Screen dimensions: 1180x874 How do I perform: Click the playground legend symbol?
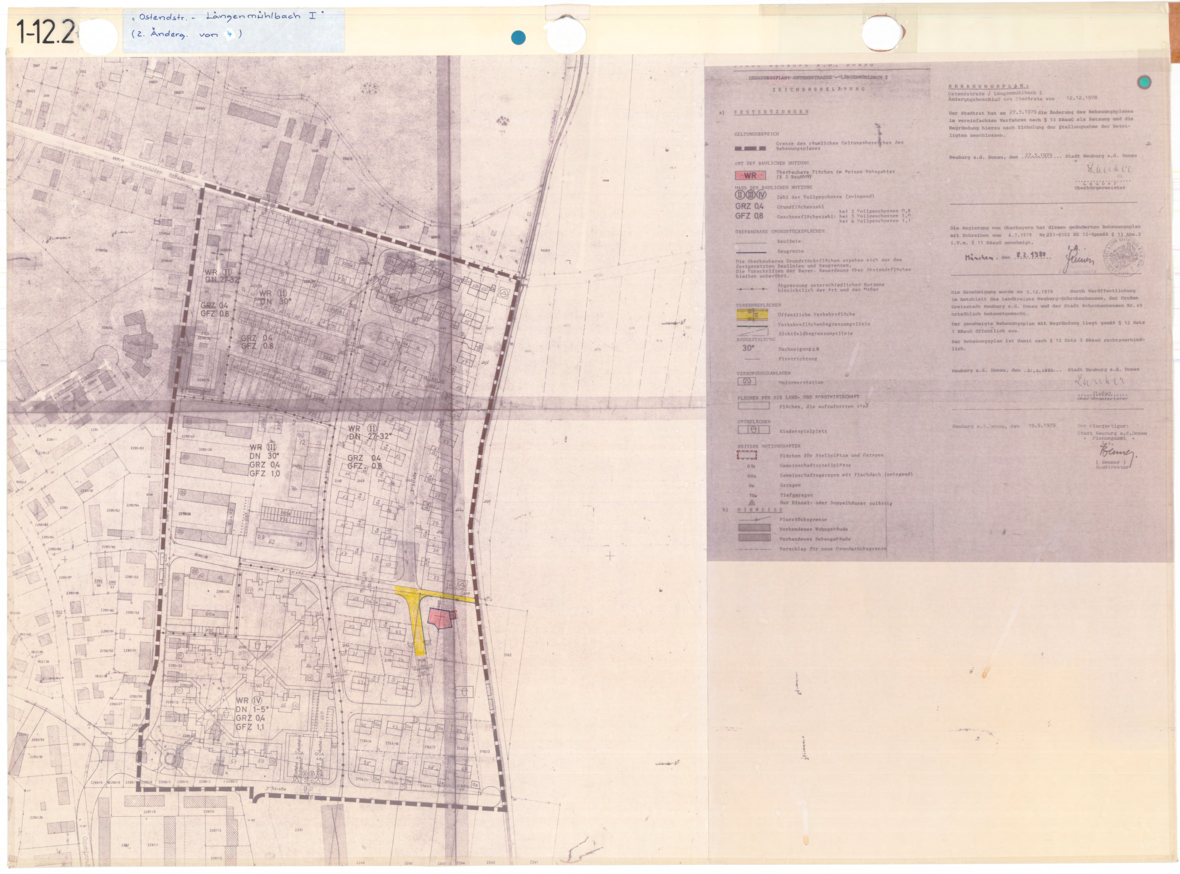click(754, 430)
